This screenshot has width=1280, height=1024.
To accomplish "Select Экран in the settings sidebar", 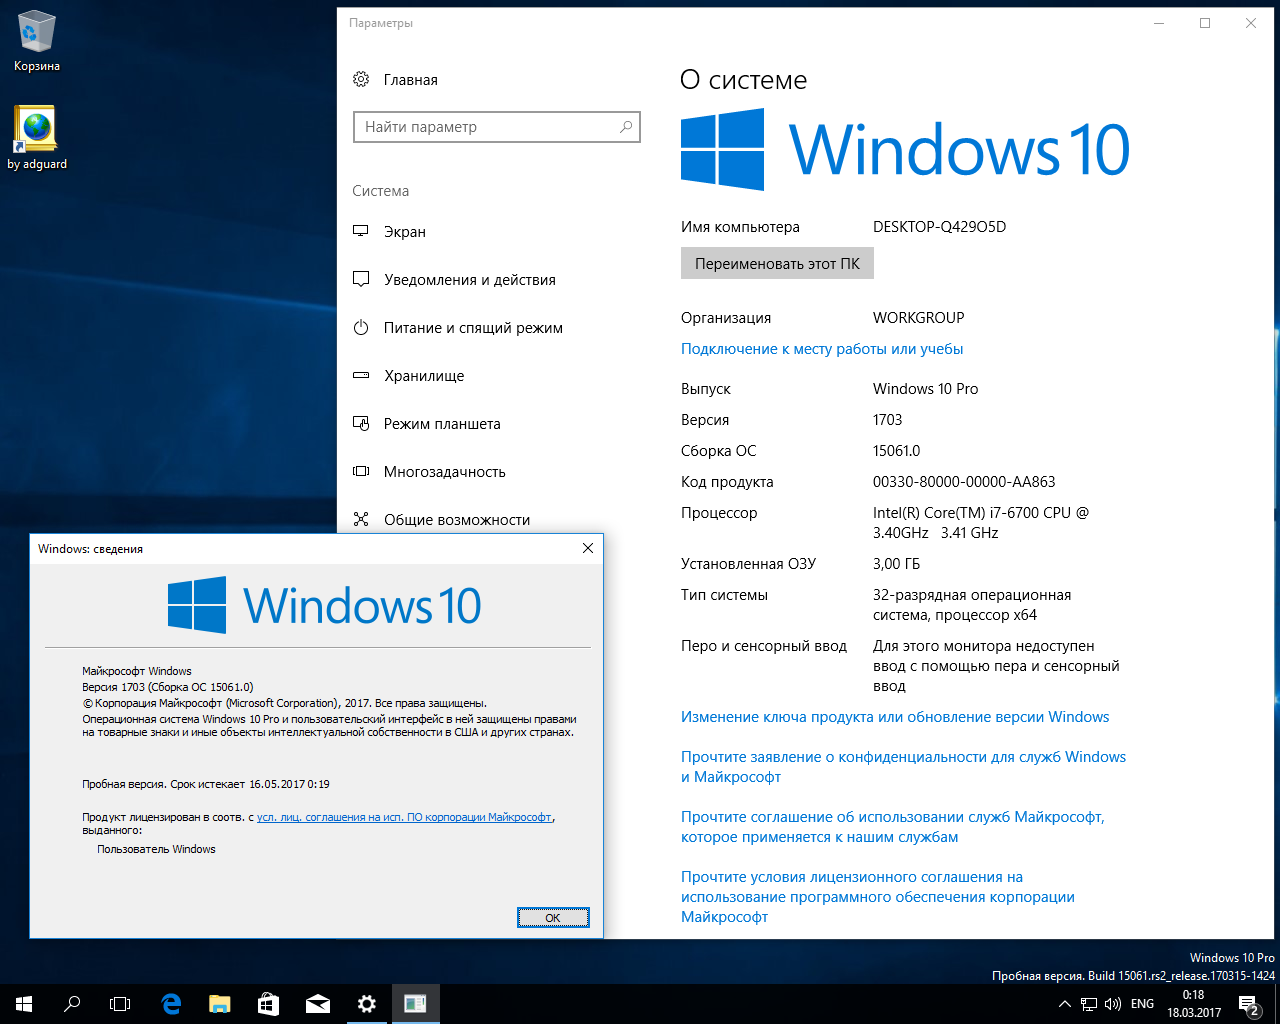I will click(404, 231).
